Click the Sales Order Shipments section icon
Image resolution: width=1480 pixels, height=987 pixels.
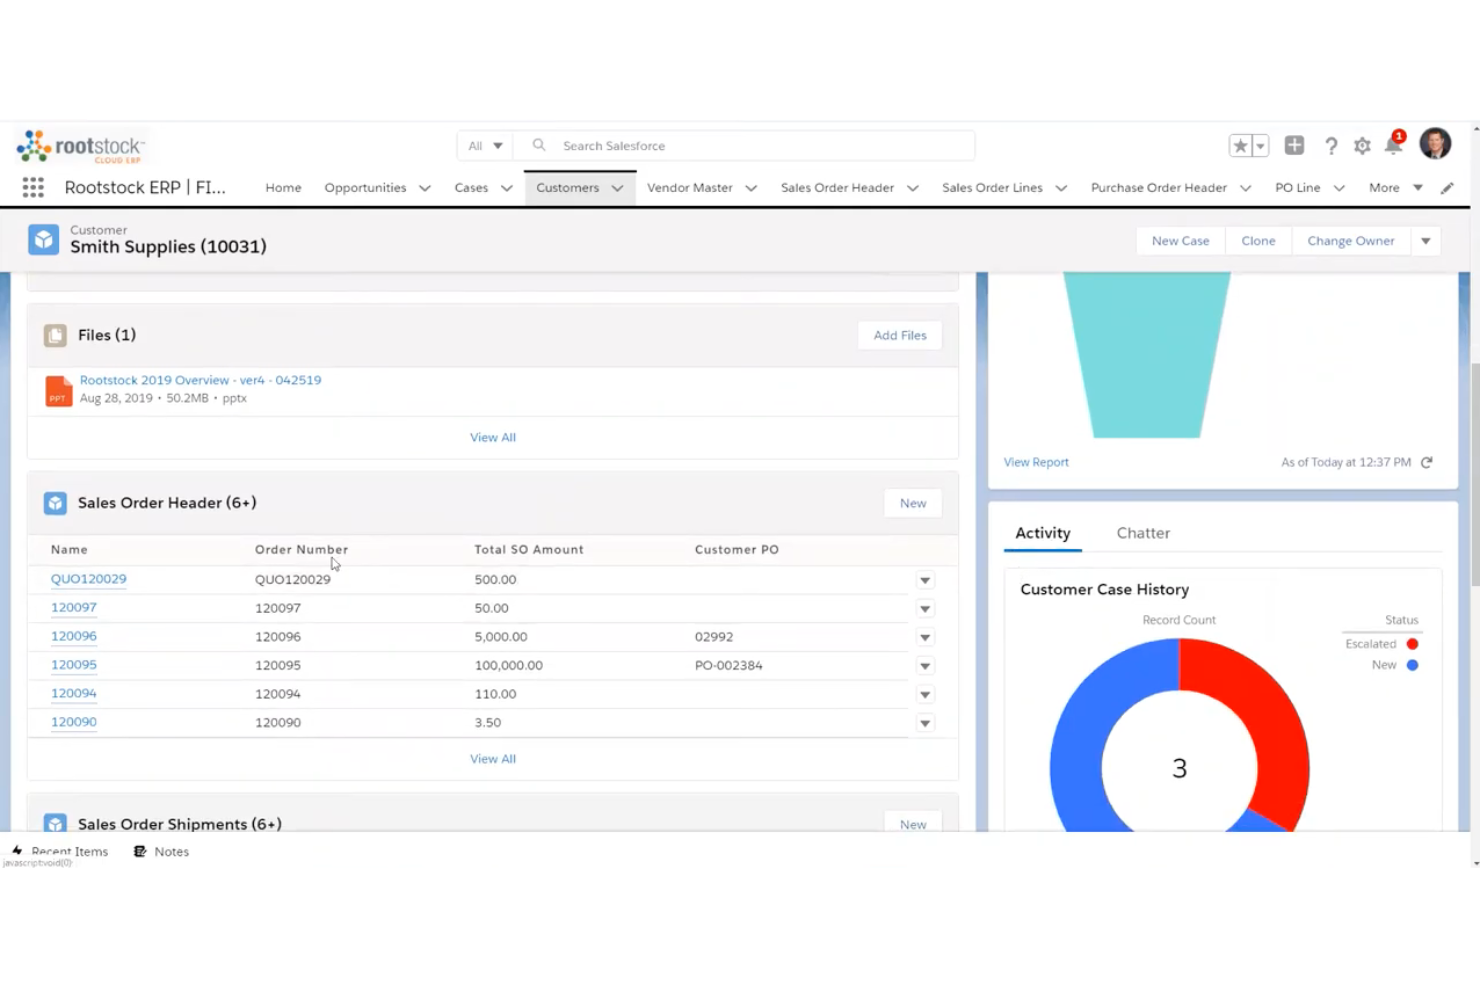(x=55, y=823)
